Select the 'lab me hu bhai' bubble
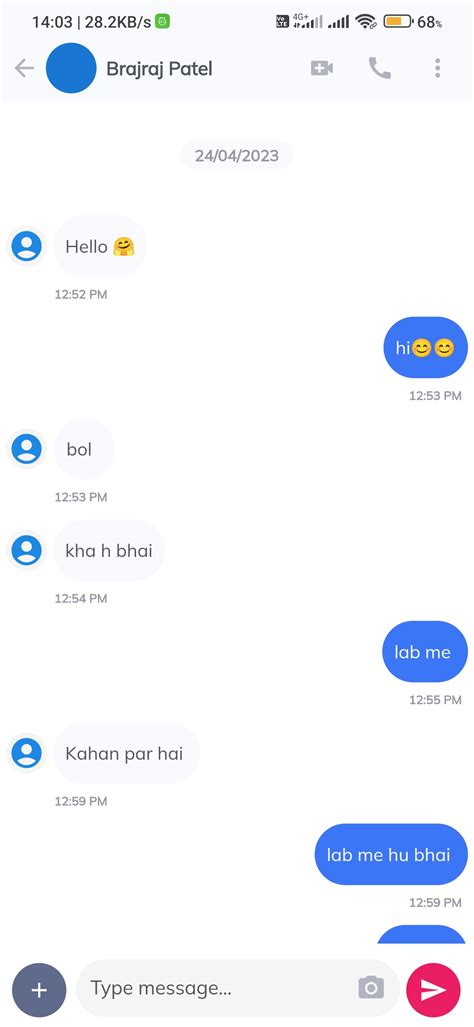This screenshot has height=1027, width=474. tap(392, 855)
